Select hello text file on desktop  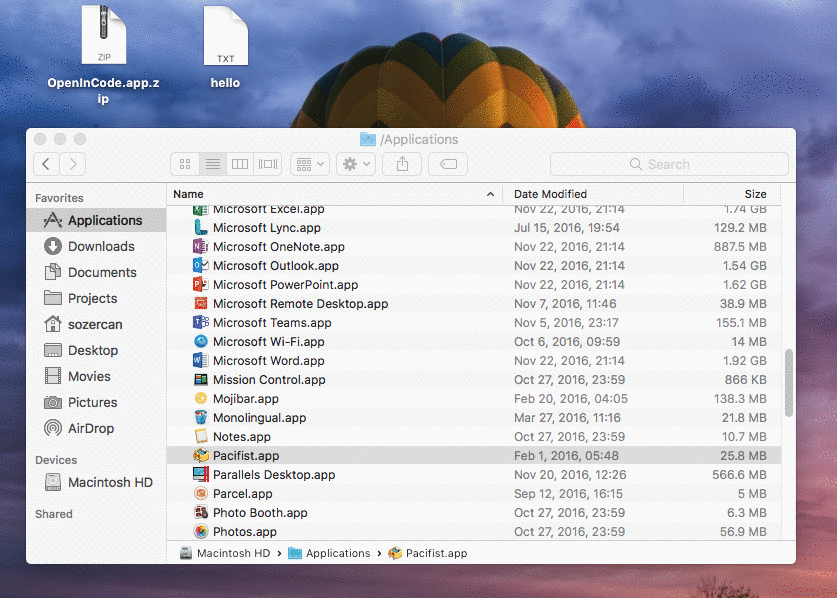pos(225,47)
